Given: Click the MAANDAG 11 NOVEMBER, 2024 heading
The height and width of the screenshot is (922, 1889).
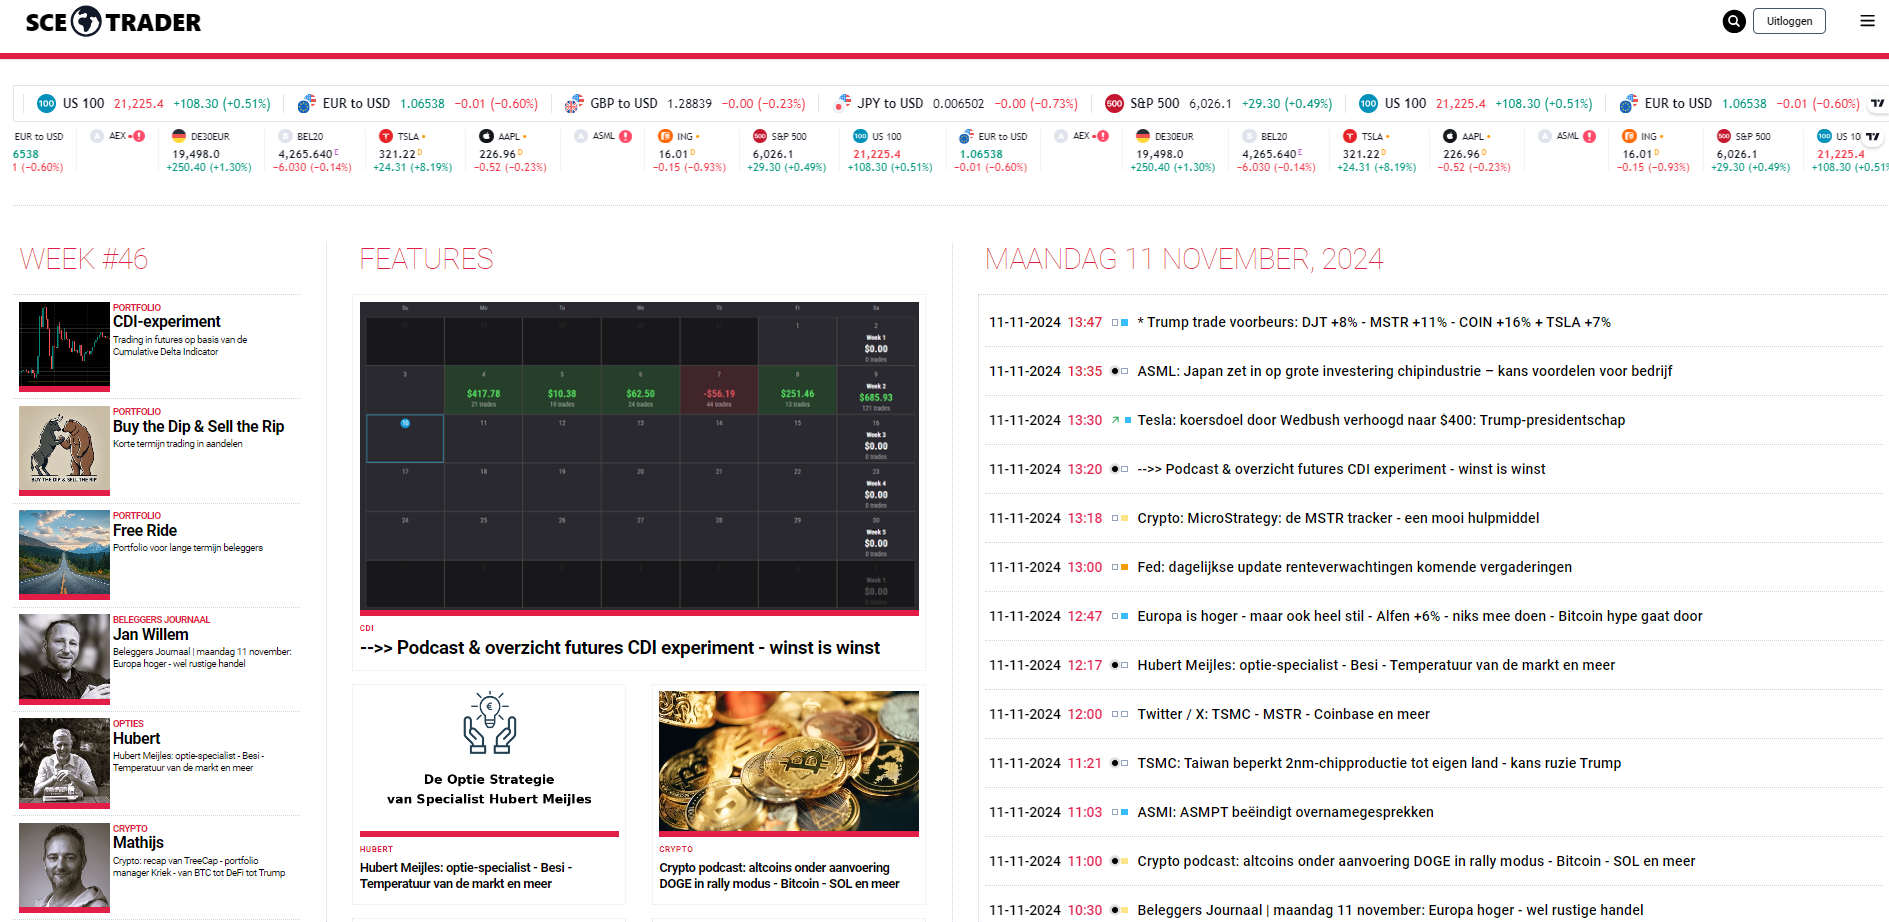Looking at the screenshot, I should tap(1184, 259).
